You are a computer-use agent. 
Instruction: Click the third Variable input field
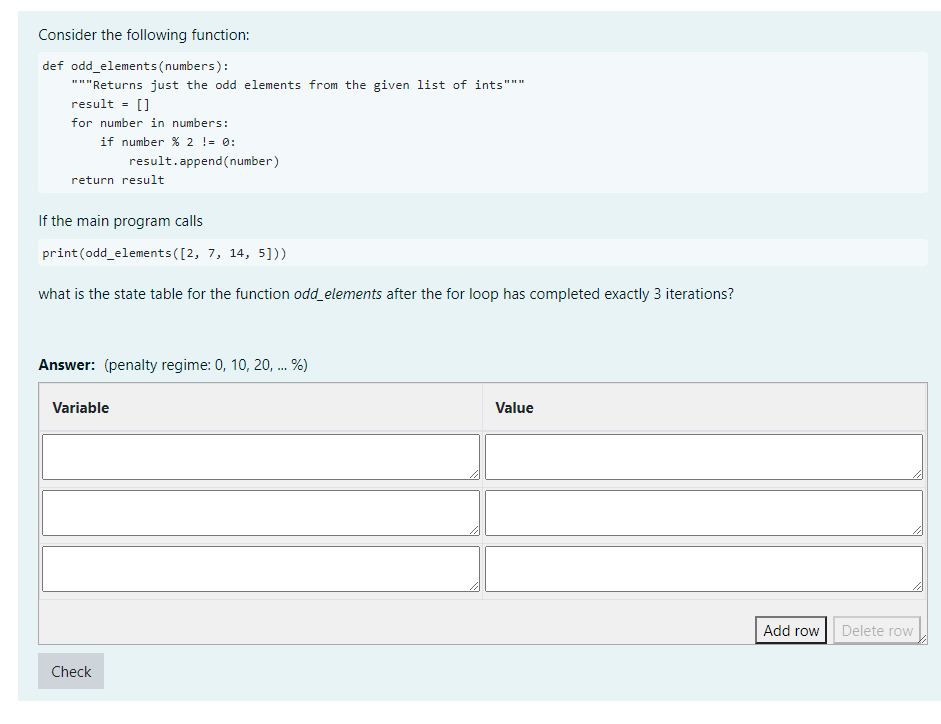pos(260,568)
